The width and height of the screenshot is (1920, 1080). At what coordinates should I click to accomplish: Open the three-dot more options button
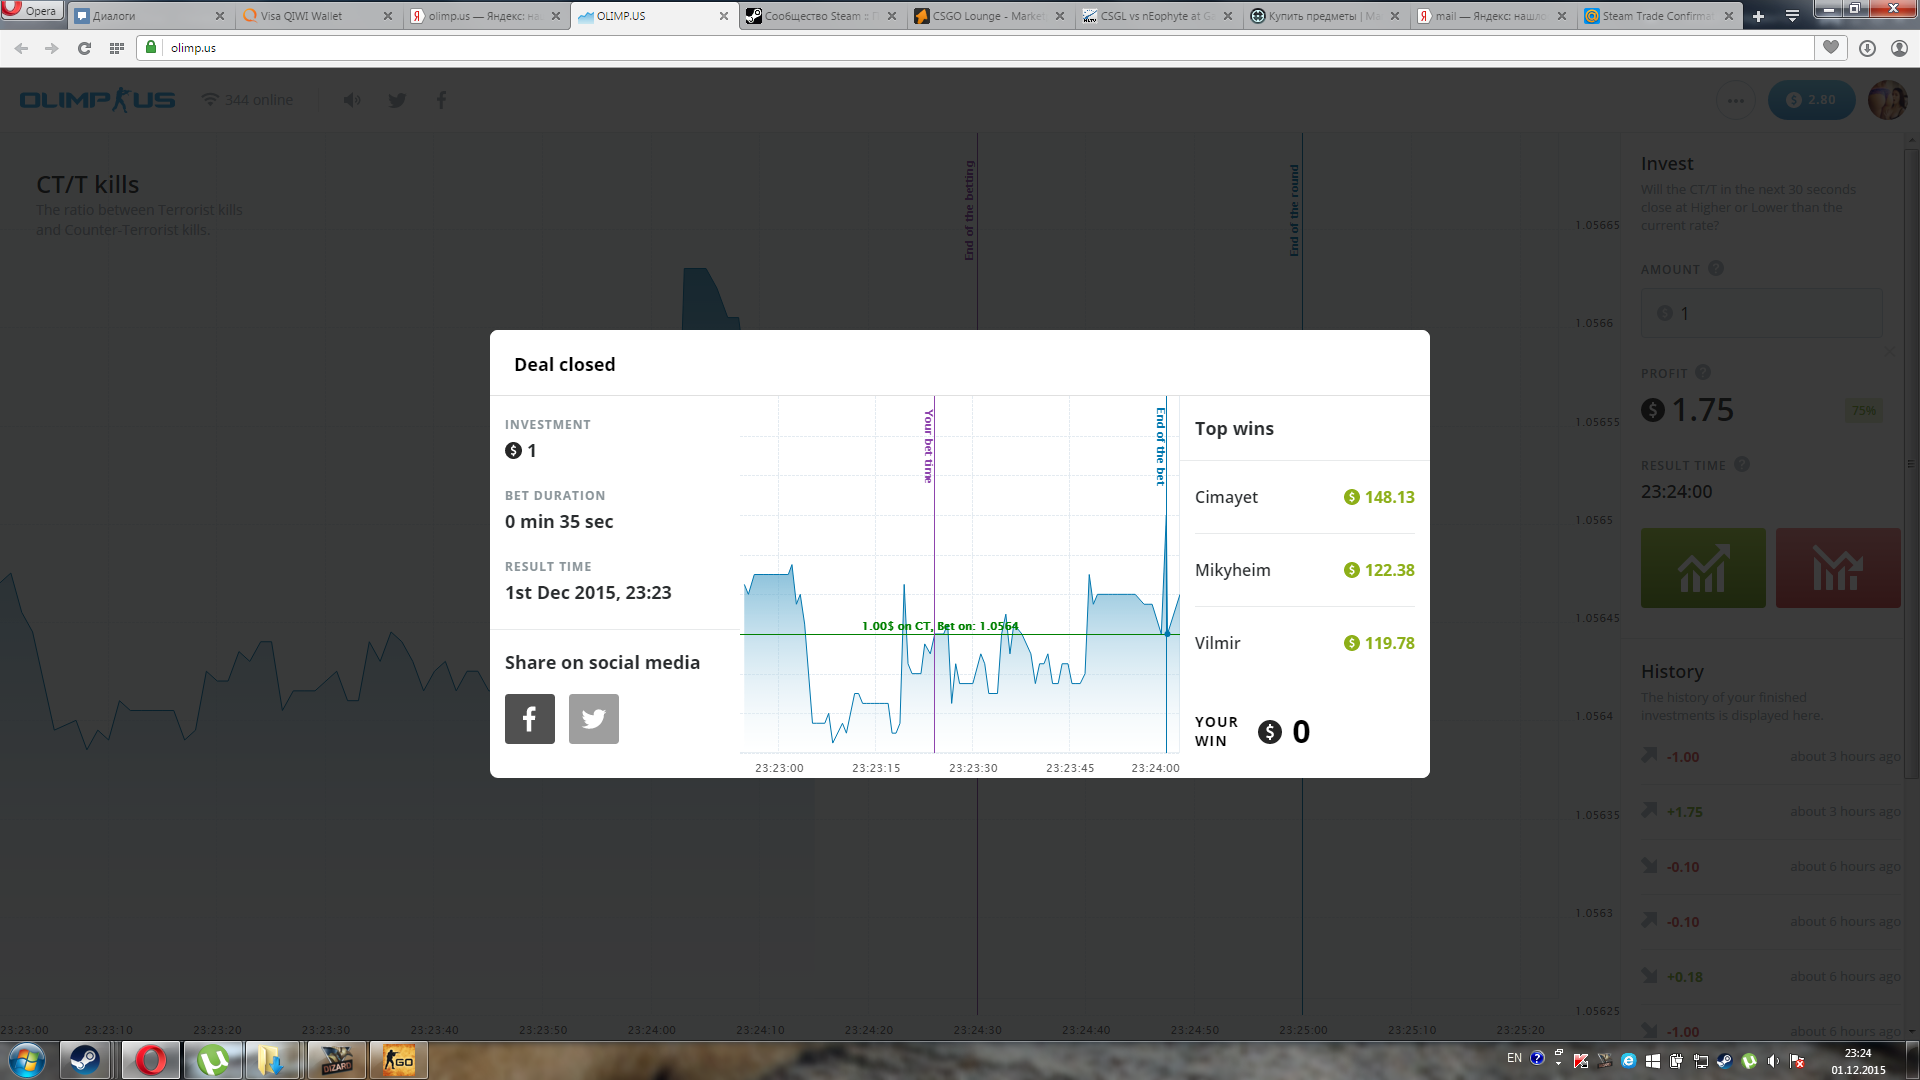click(1736, 100)
